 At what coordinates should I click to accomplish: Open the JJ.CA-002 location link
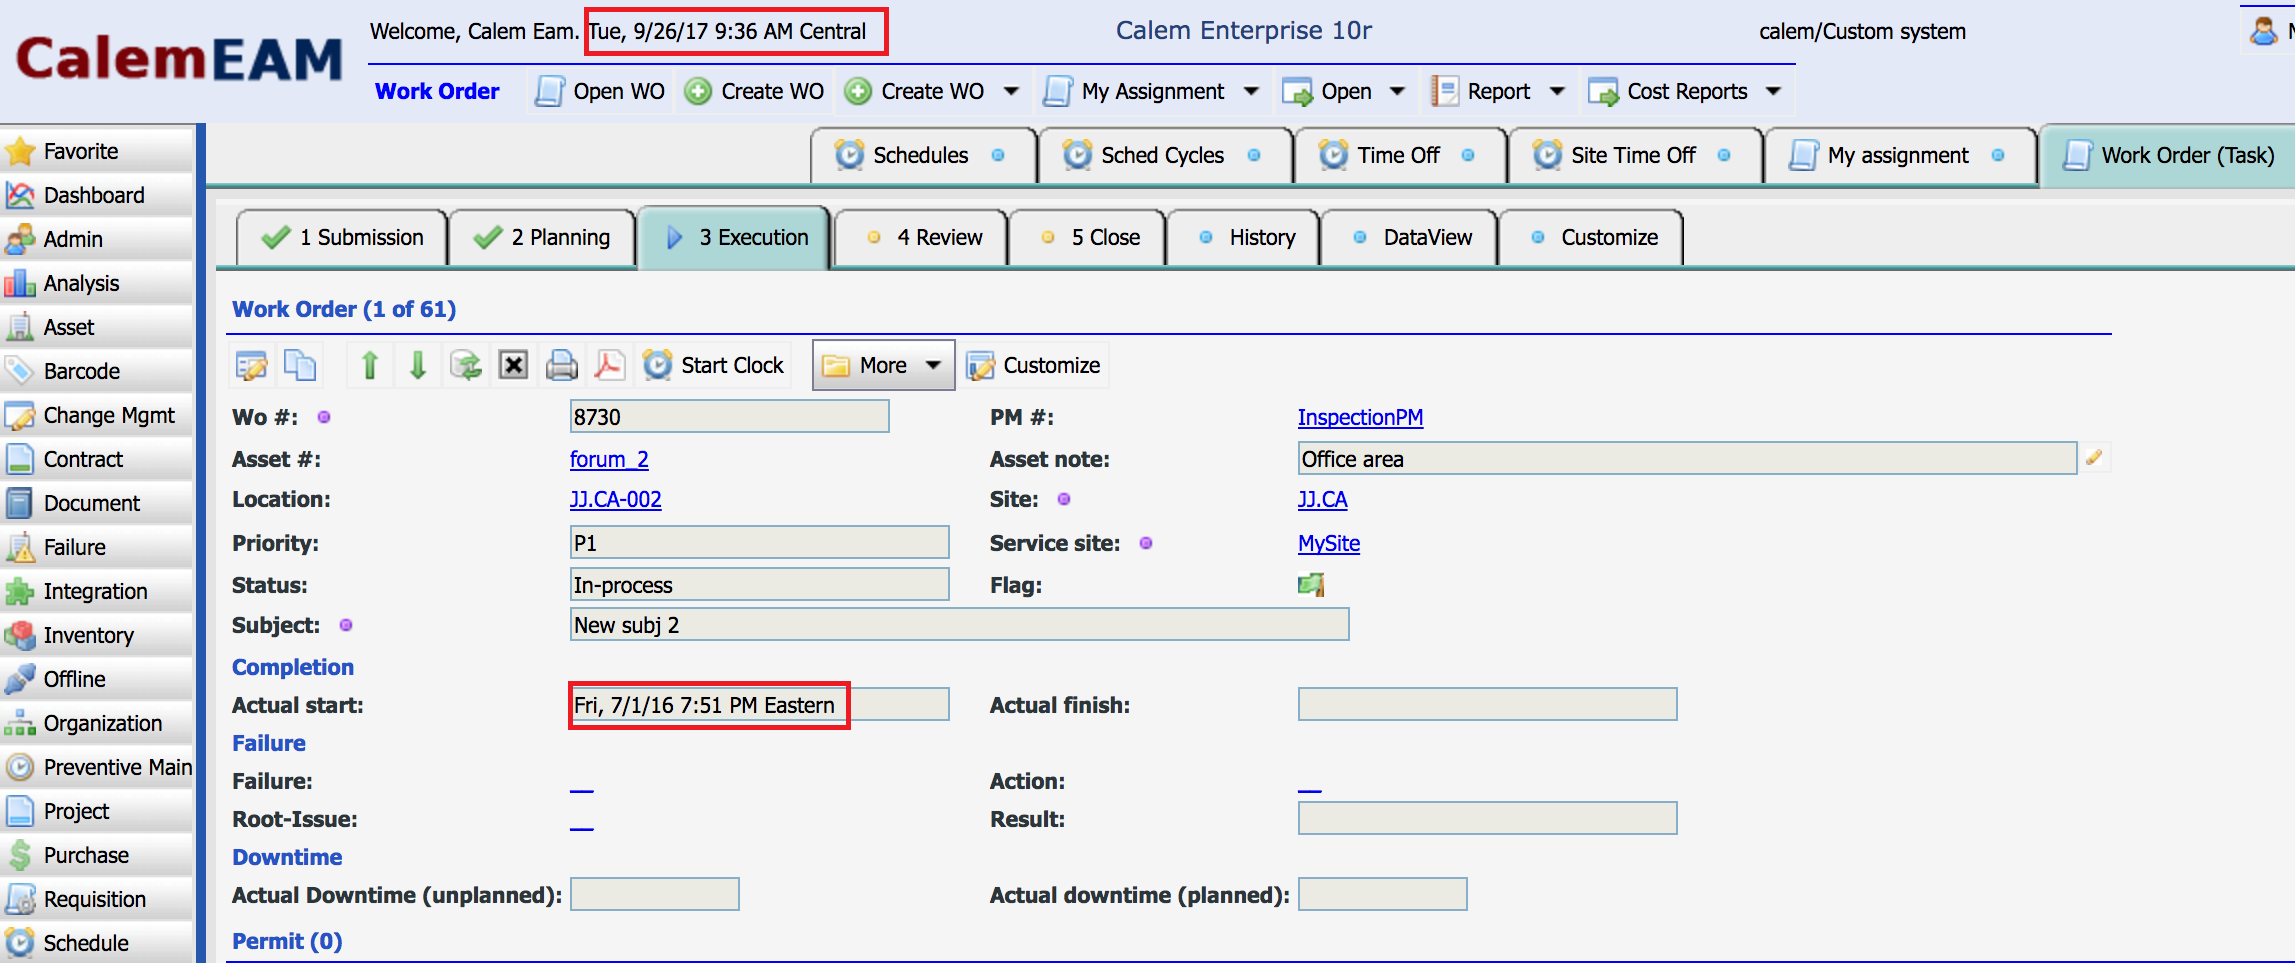616,500
